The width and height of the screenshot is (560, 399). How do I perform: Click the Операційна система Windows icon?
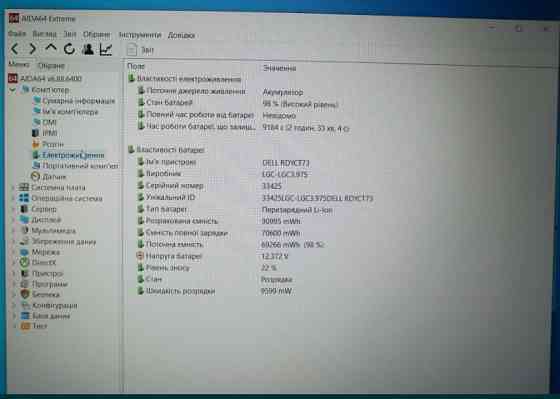(24, 198)
